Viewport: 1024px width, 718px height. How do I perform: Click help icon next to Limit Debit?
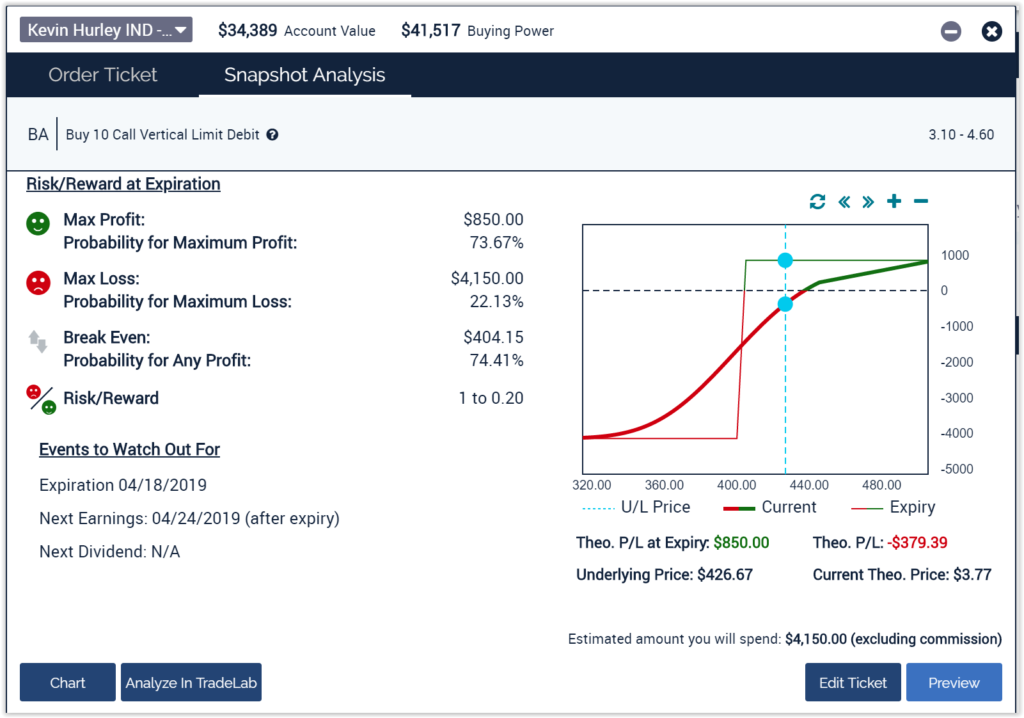tap(272, 135)
